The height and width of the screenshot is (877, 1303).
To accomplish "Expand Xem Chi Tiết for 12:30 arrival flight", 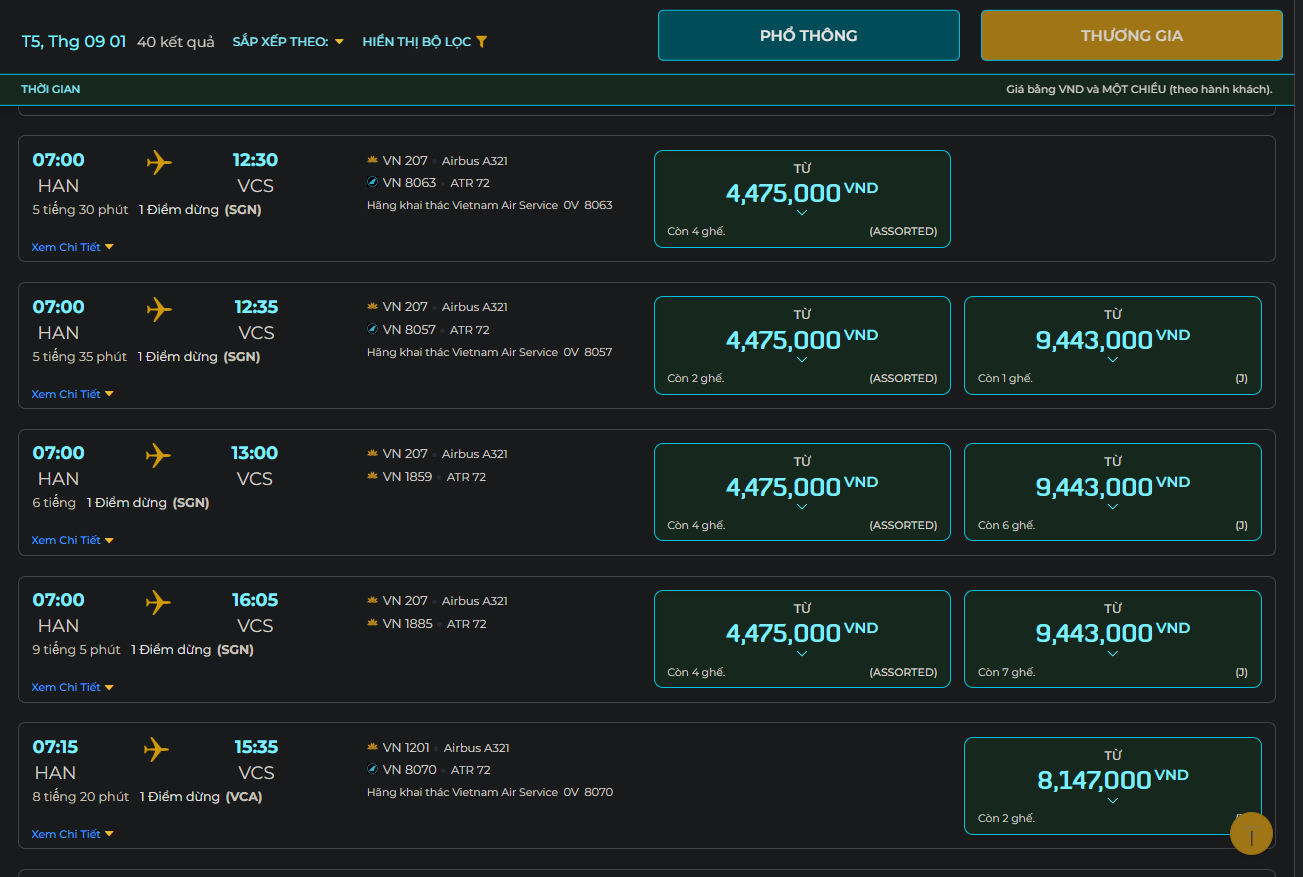I will tap(72, 247).
